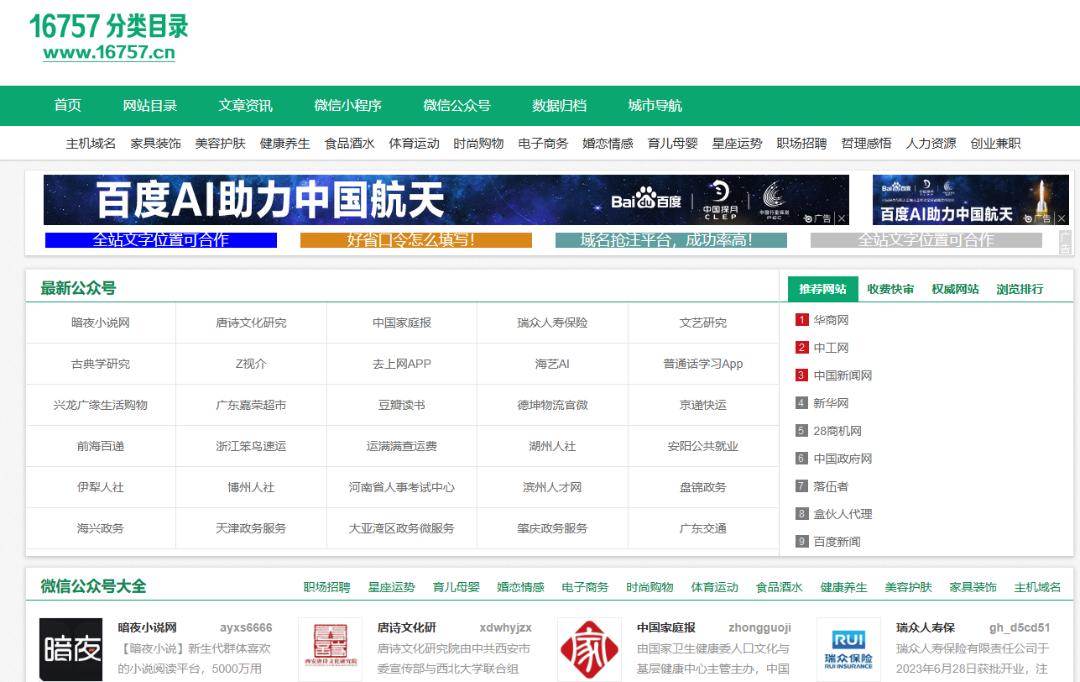Click 健康养生 in the category bar
The image size is (1080, 682).
tap(285, 143)
